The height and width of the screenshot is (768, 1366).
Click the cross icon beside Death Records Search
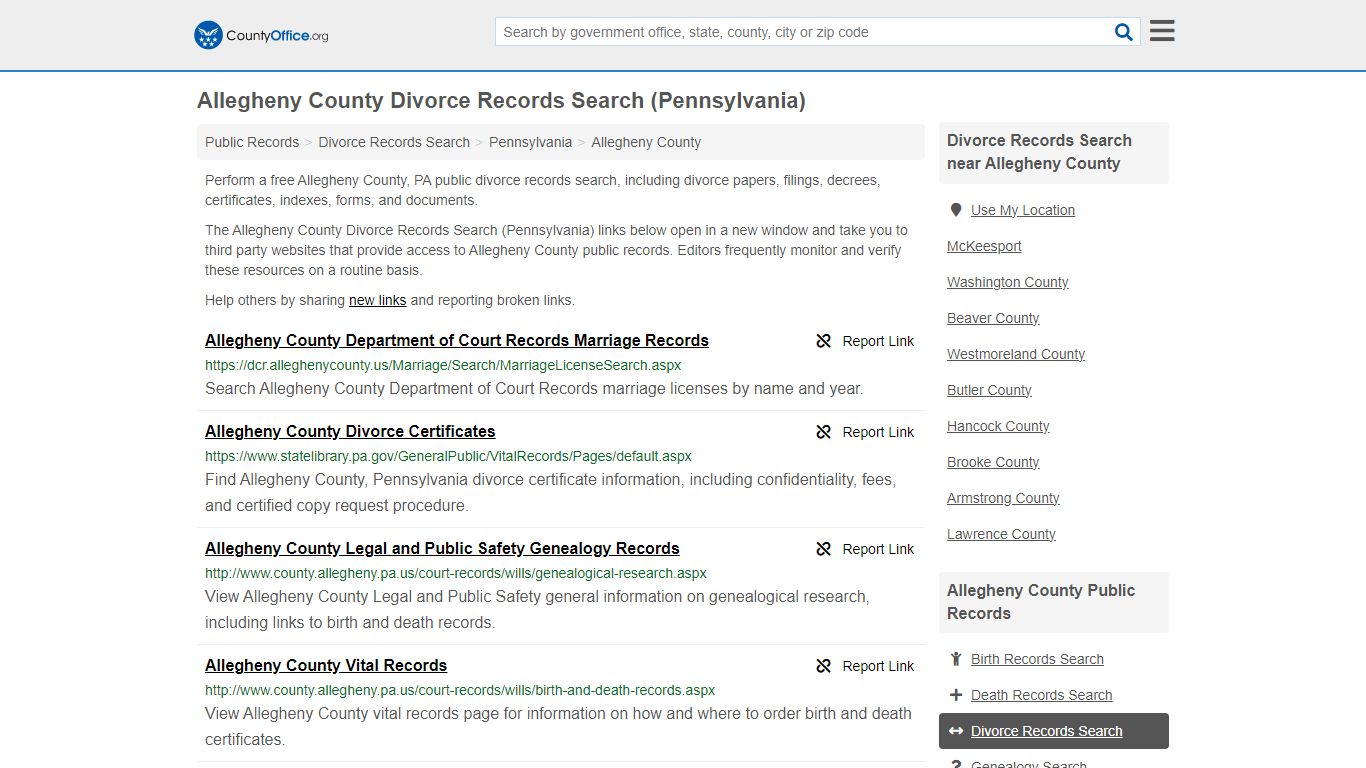(x=956, y=695)
